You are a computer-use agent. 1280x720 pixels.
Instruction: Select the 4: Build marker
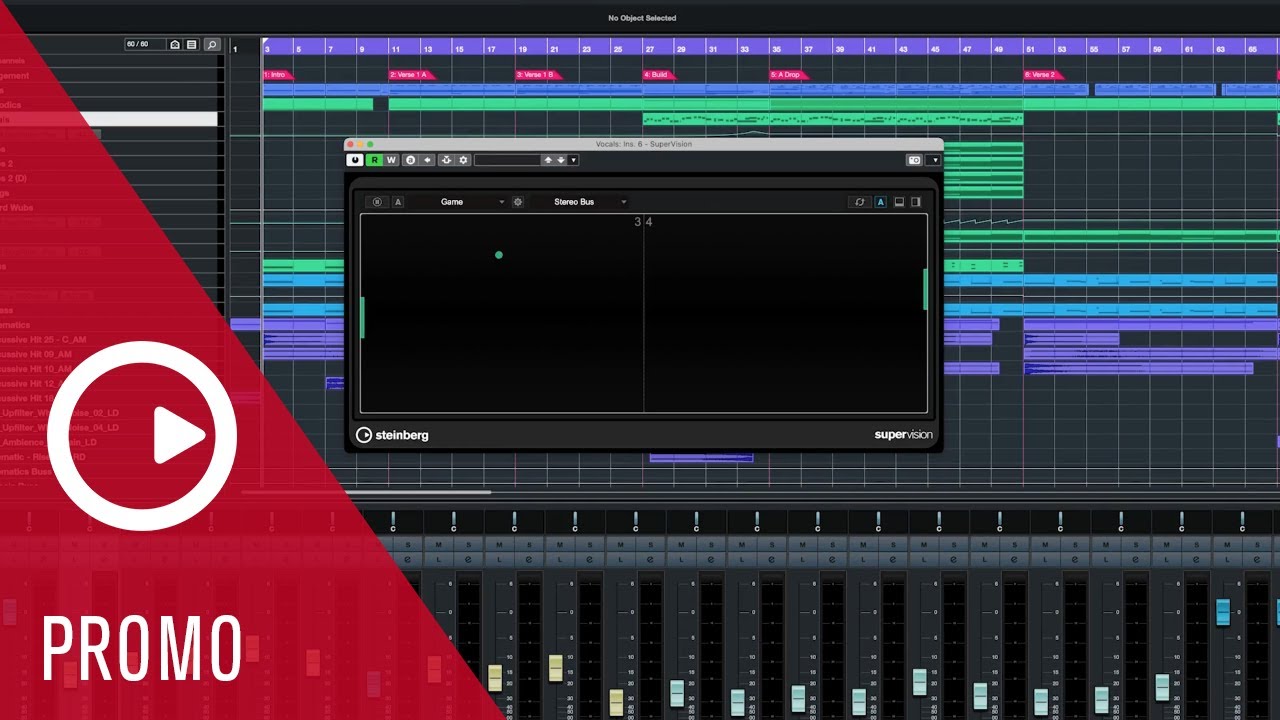point(658,75)
